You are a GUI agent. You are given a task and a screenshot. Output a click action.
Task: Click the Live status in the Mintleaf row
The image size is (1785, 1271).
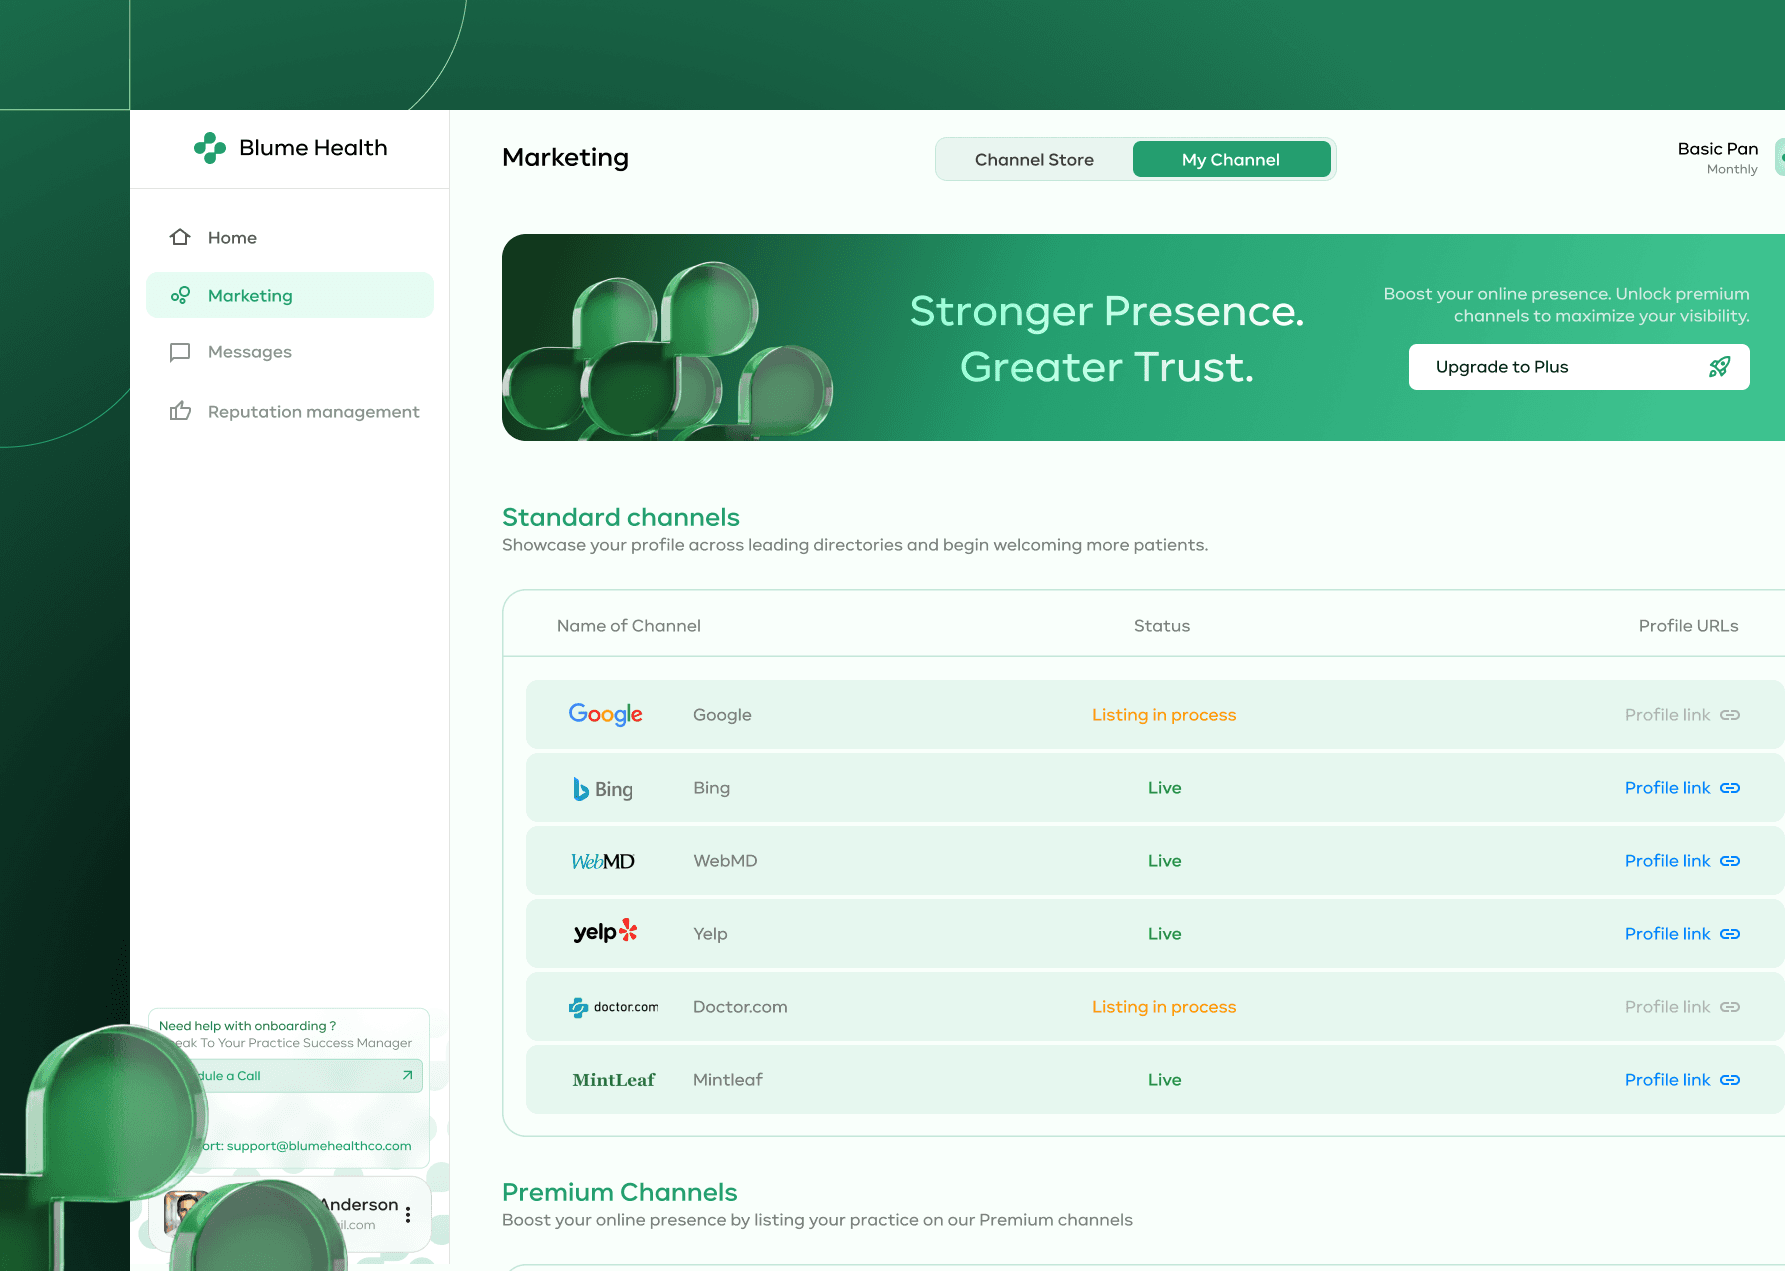pos(1165,1080)
